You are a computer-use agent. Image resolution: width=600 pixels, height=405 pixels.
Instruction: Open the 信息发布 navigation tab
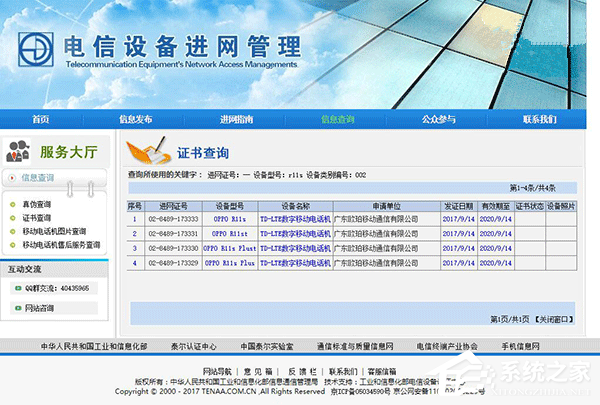click(x=135, y=119)
